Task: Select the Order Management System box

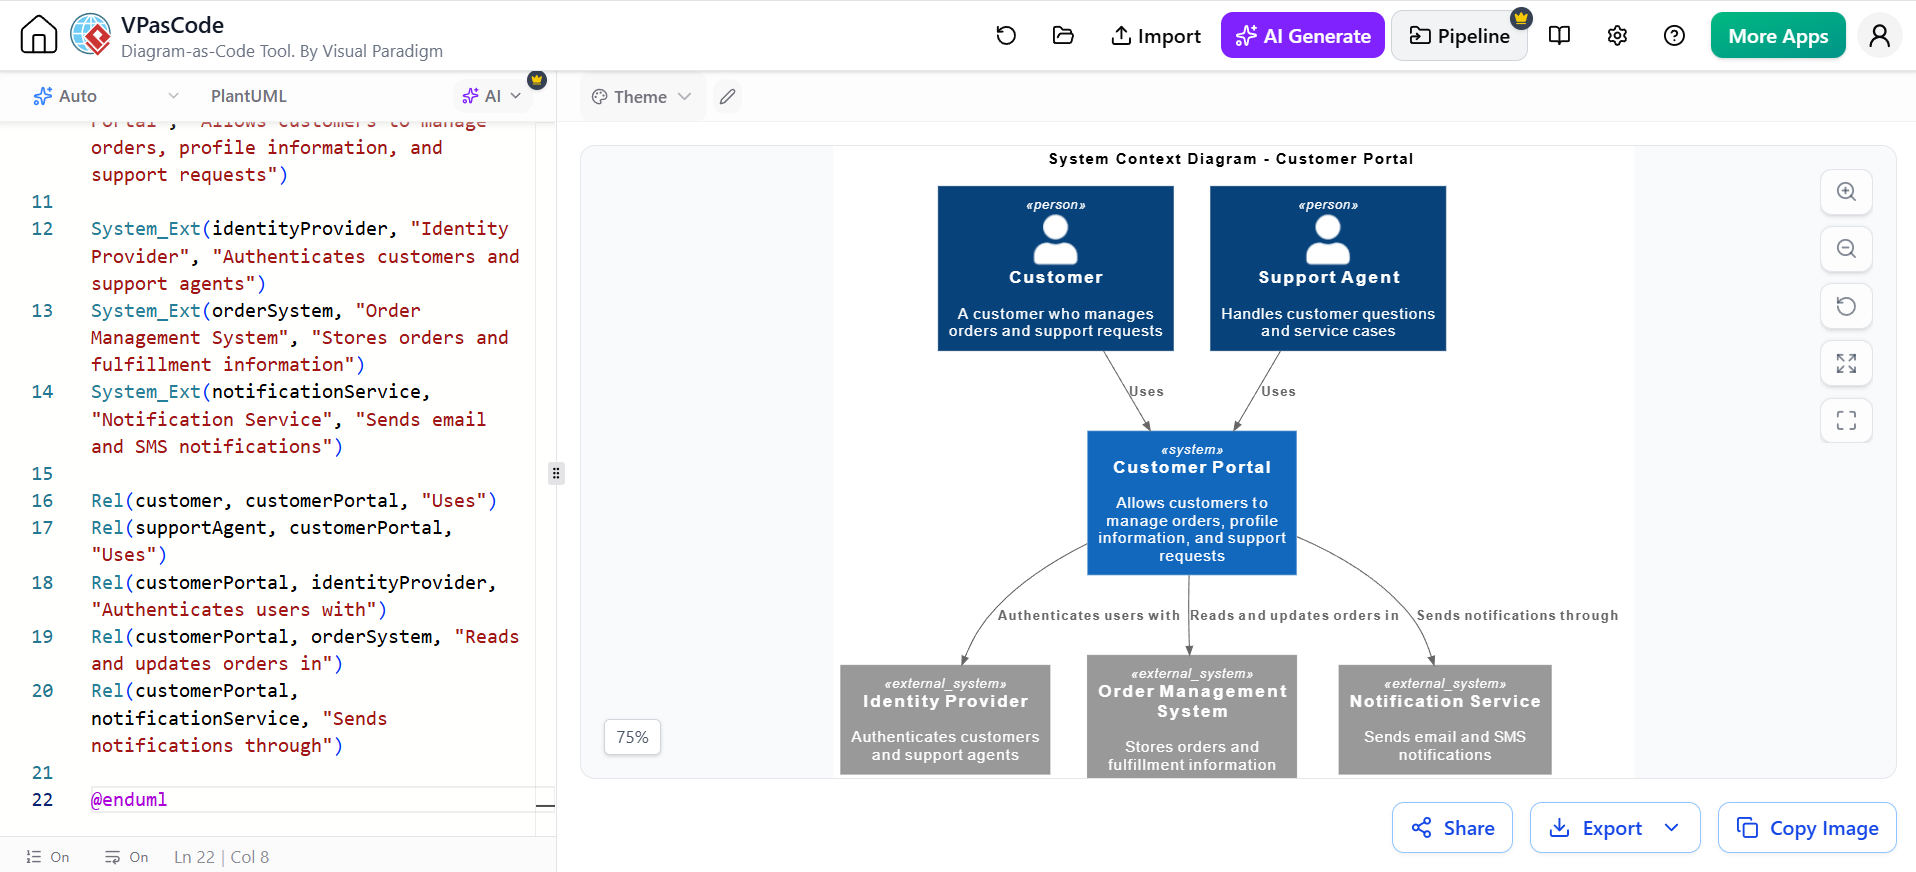Action: click(1192, 716)
